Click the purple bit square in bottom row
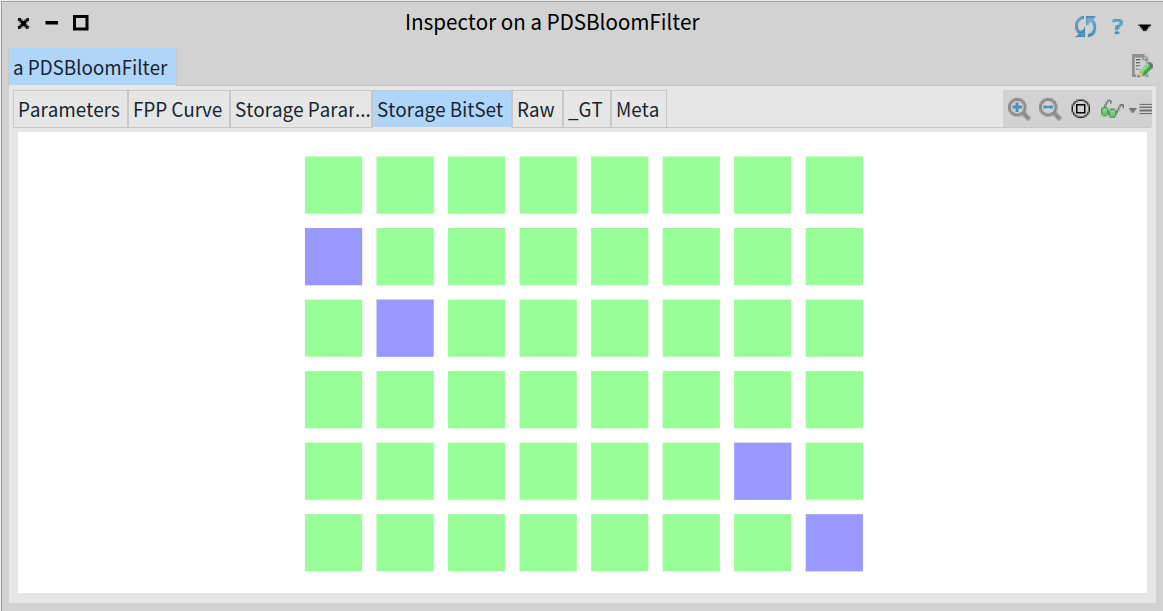This screenshot has height=611, width=1163. (x=834, y=543)
